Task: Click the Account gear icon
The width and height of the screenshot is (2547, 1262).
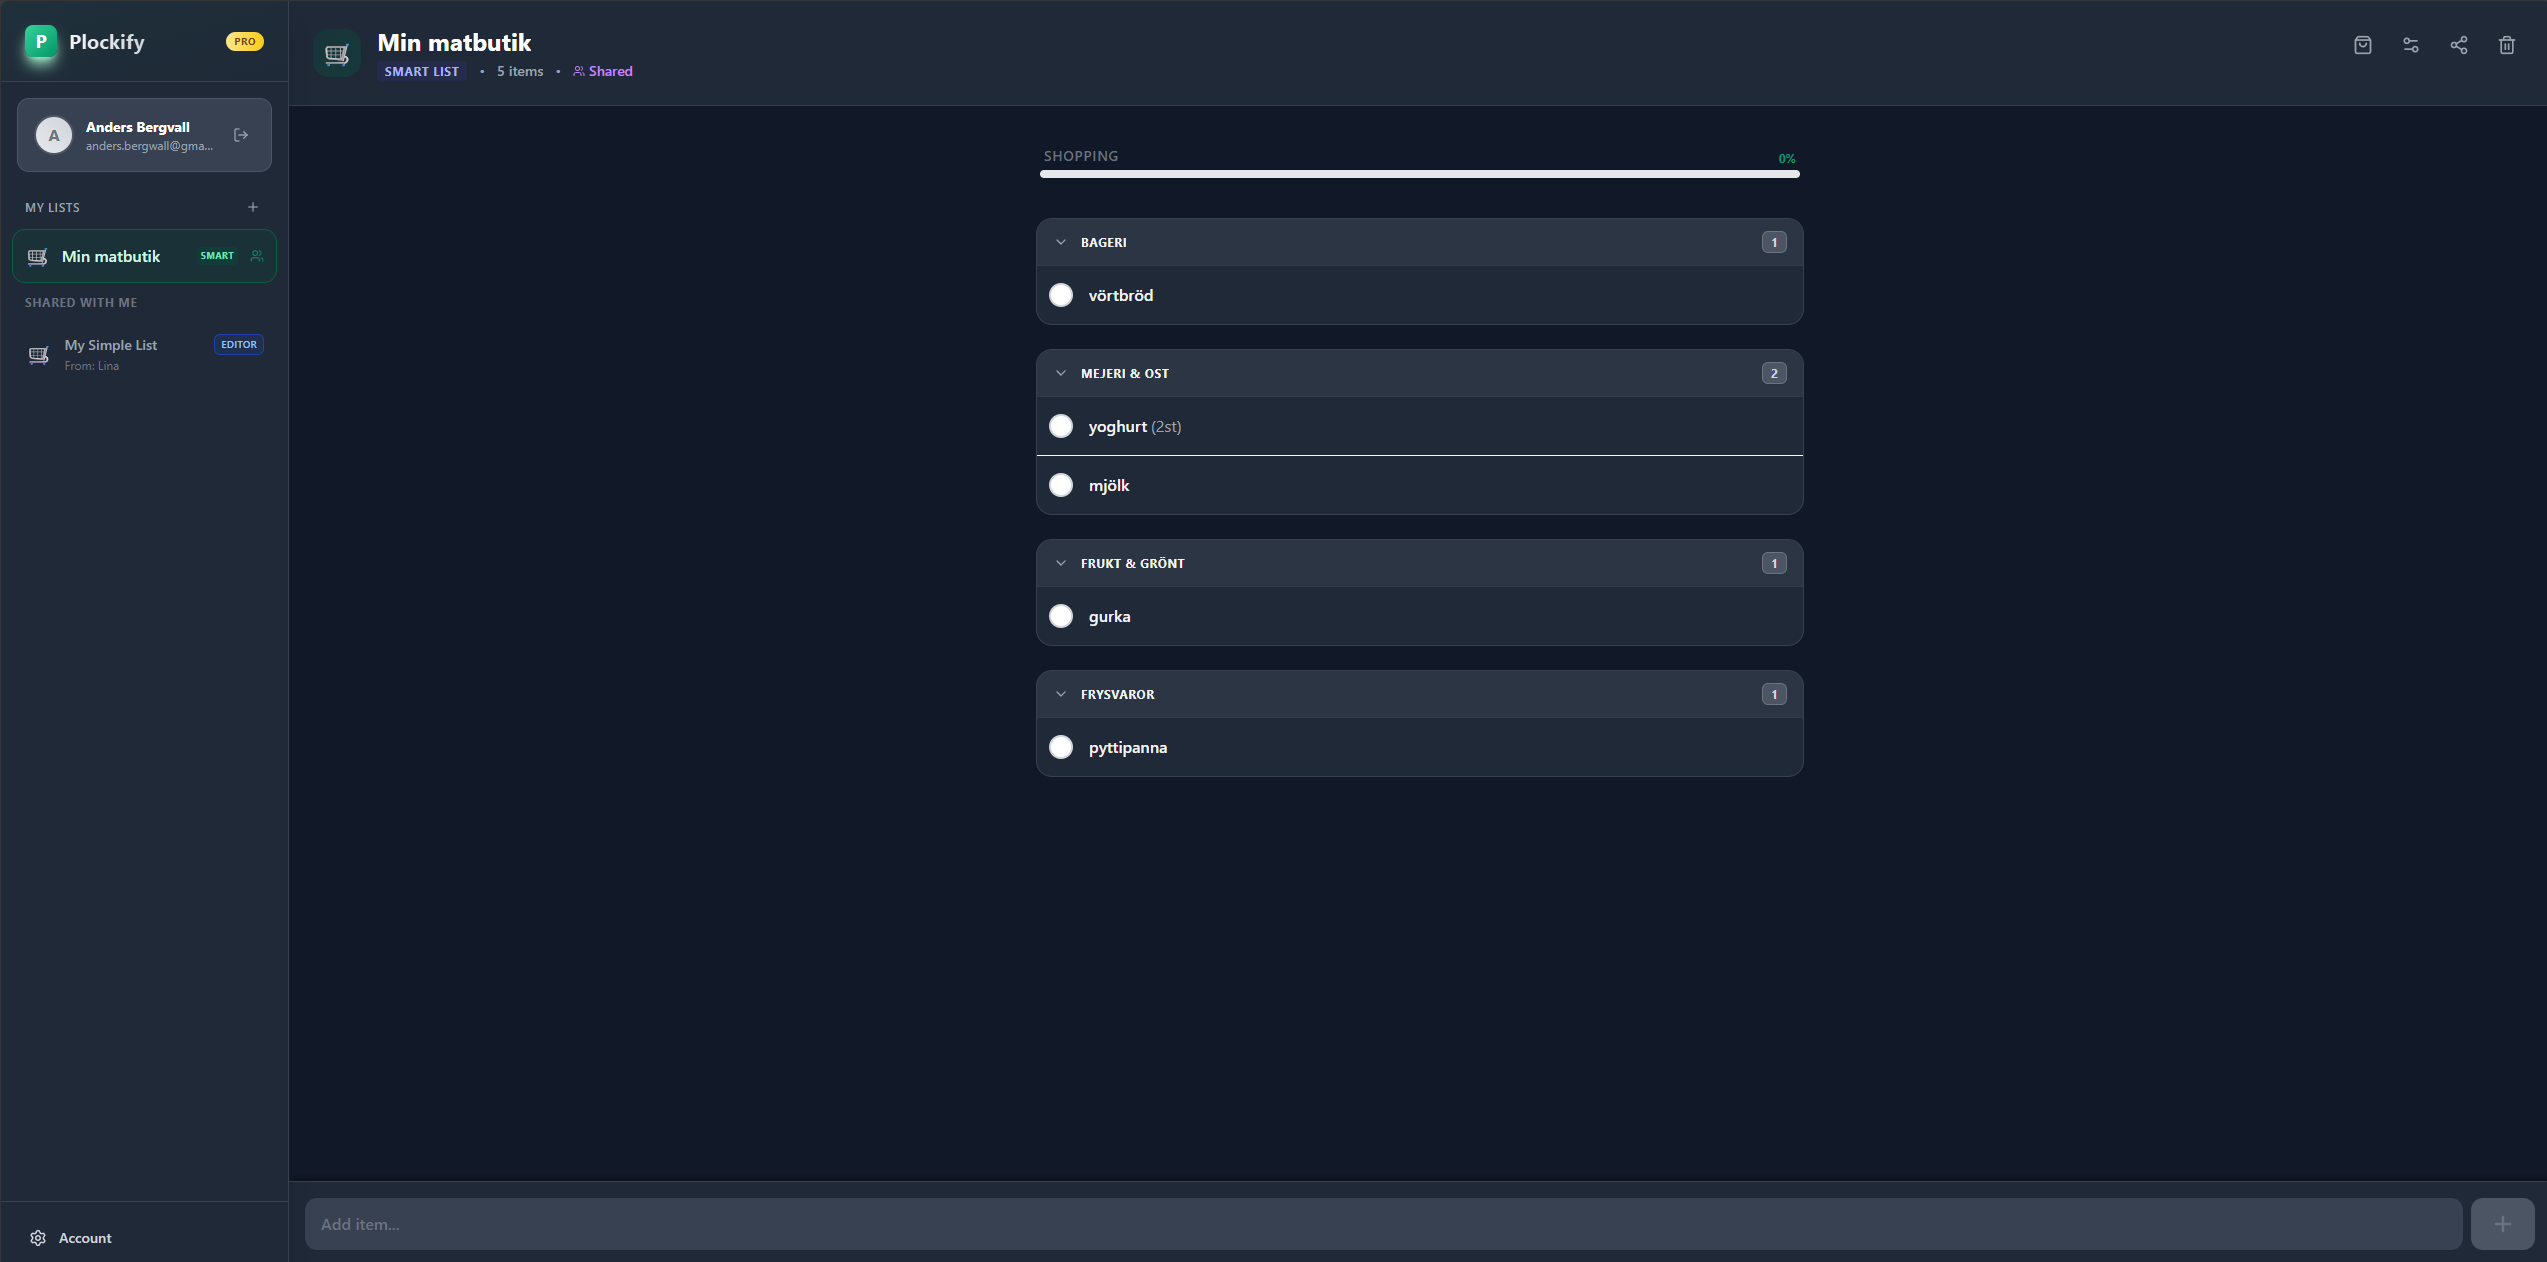Action: [x=38, y=1238]
